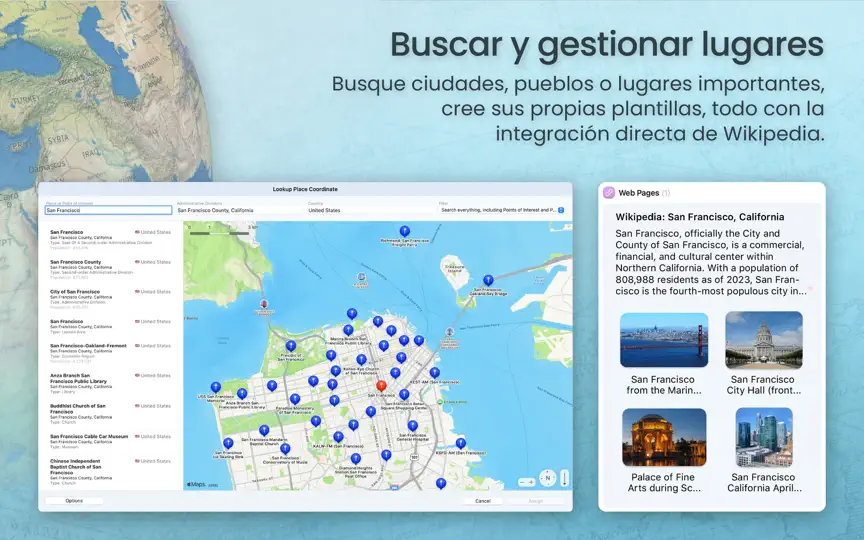Click the Retail Square Shopping Center pin
Screen dimensions: 864x540
pos(404,395)
